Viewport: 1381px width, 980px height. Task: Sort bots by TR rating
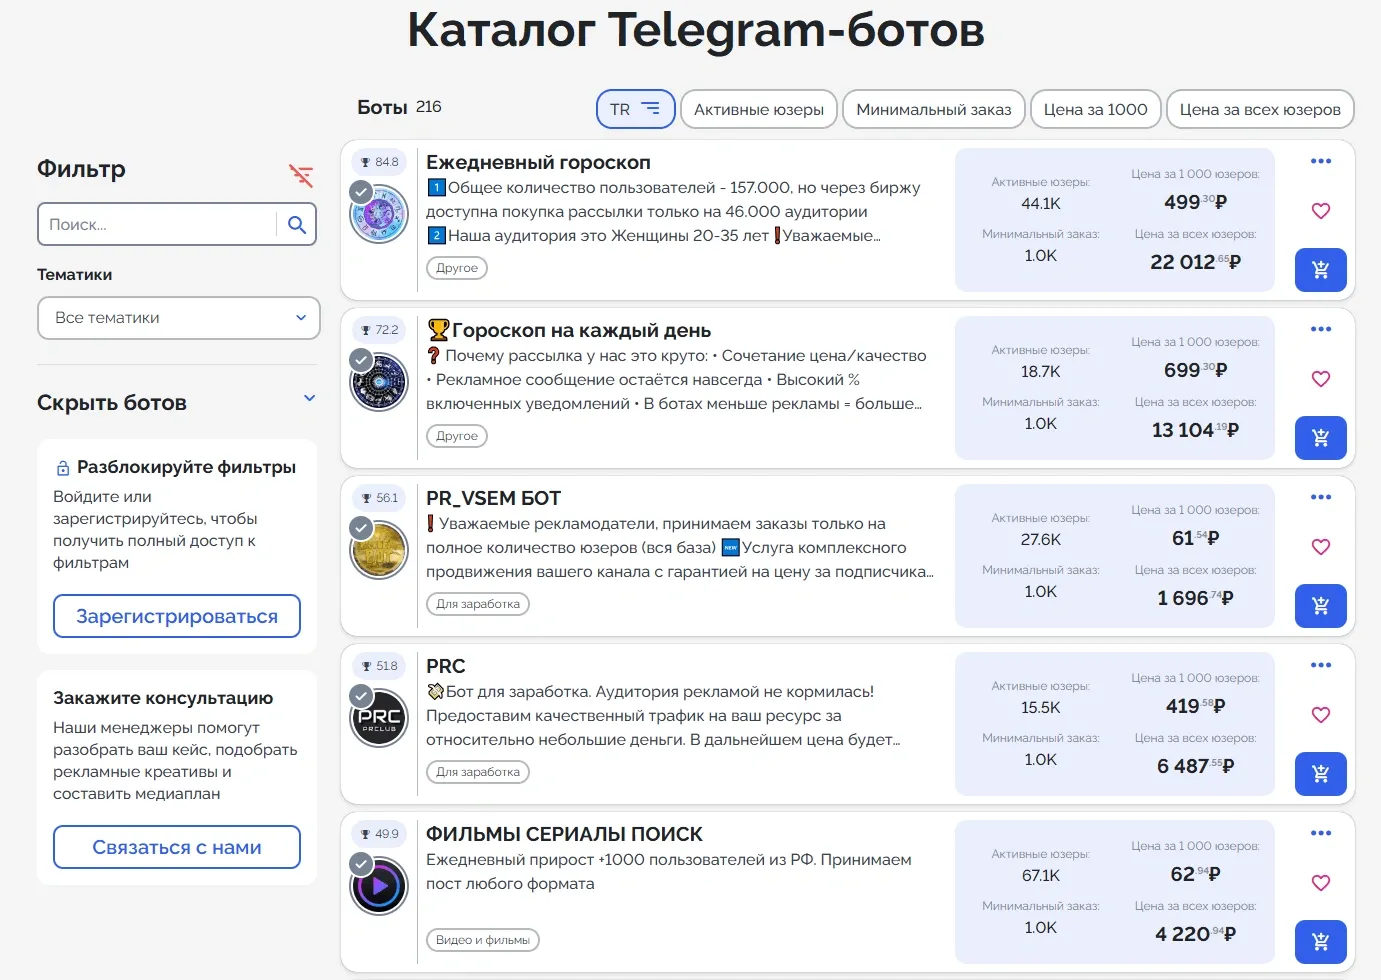click(x=636, y=109)
